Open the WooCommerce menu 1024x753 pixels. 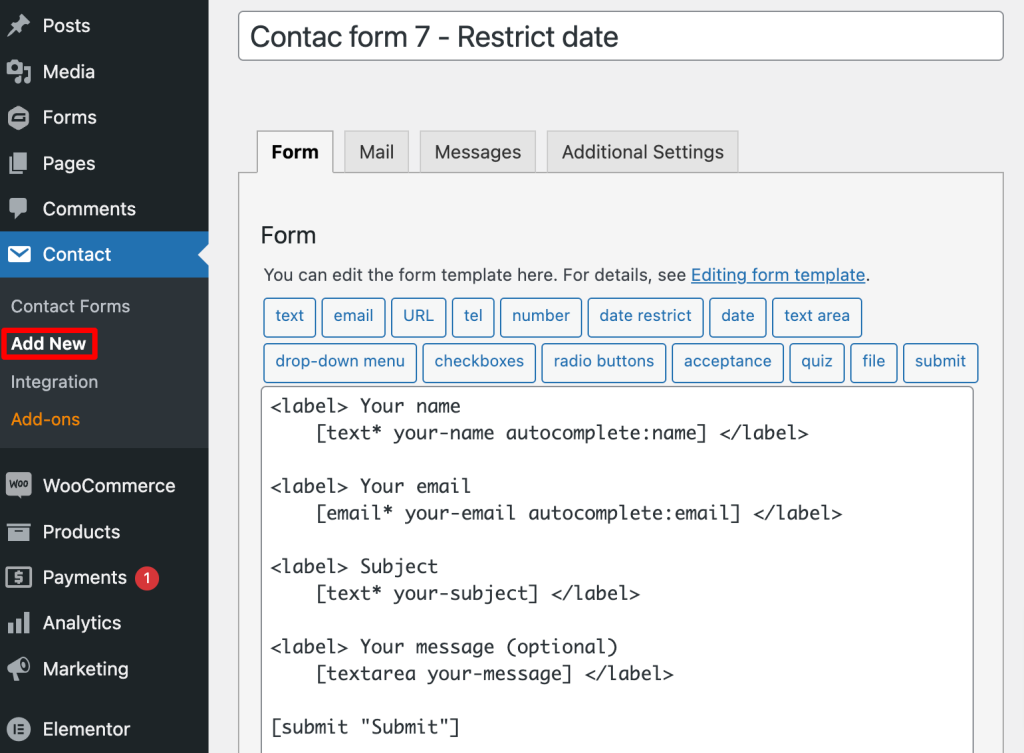pos(104,485)
